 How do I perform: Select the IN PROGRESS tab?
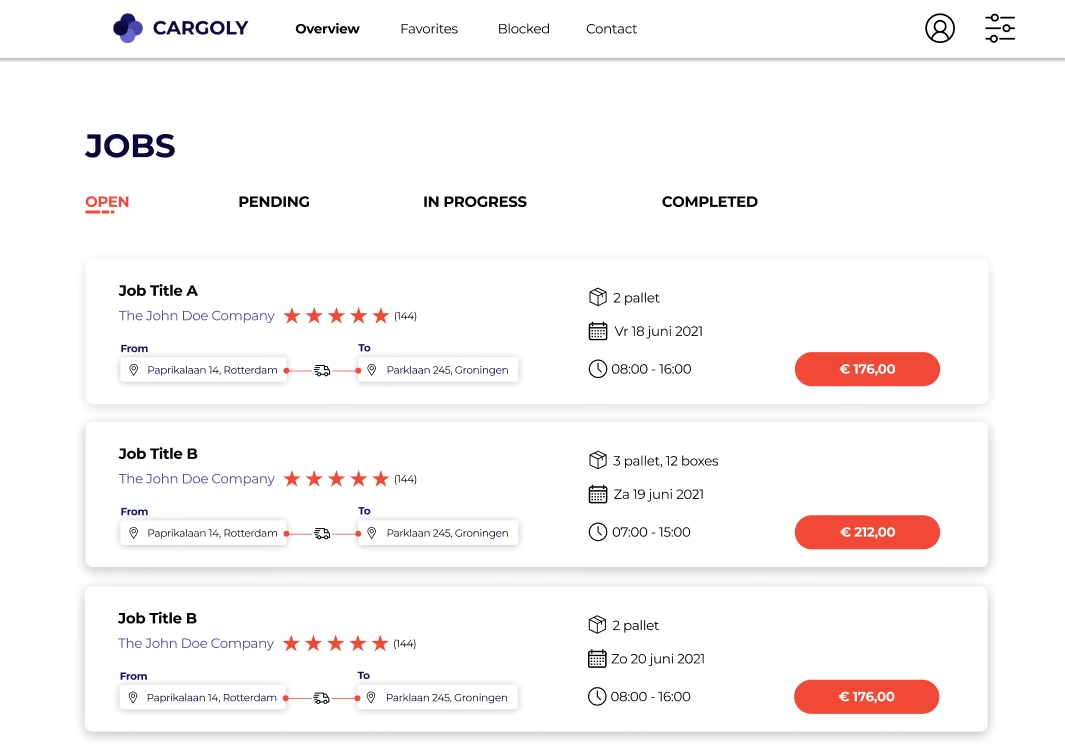(x=474, y=201)
